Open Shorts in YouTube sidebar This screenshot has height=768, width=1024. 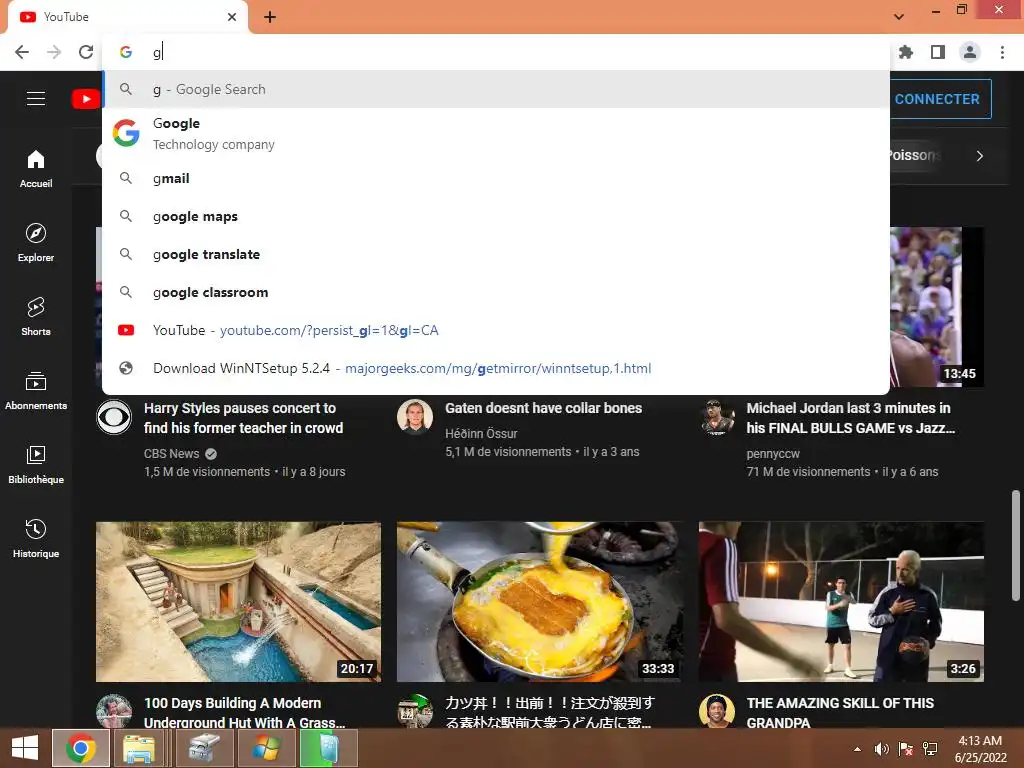click(x=36, y=317)
